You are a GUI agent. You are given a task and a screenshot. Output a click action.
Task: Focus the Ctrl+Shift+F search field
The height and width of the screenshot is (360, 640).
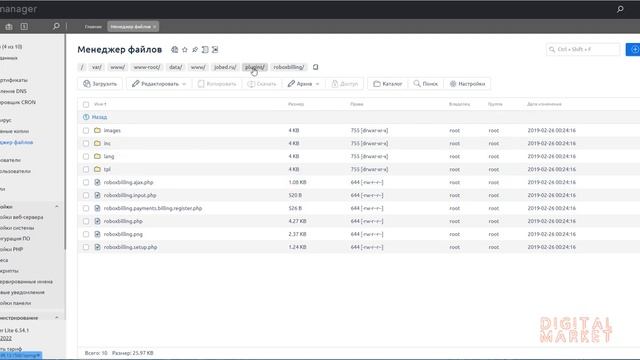point(583,49)
